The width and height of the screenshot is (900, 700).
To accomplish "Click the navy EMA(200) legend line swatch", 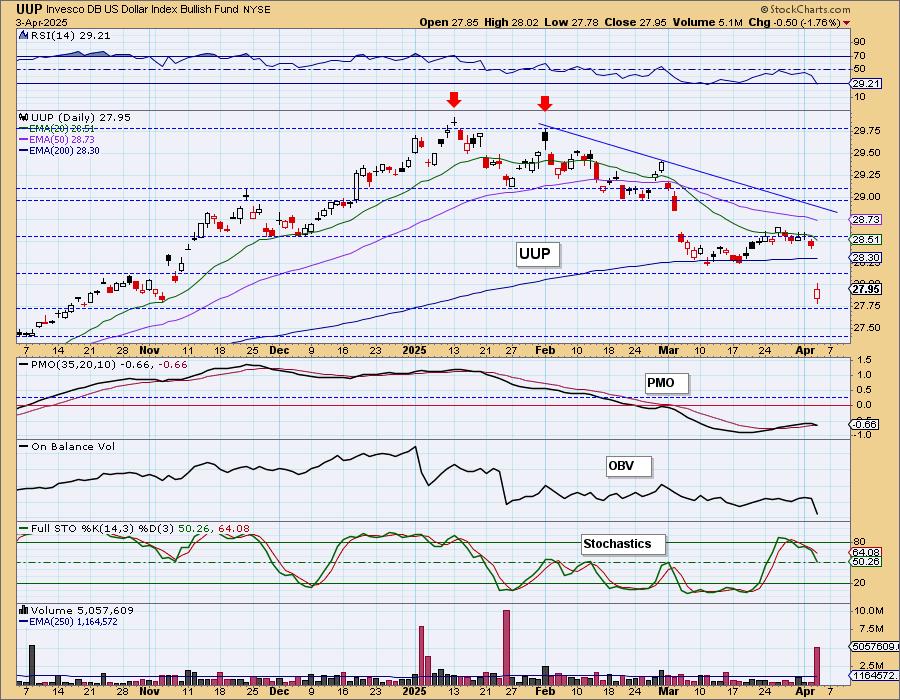I will coord(24,150).
